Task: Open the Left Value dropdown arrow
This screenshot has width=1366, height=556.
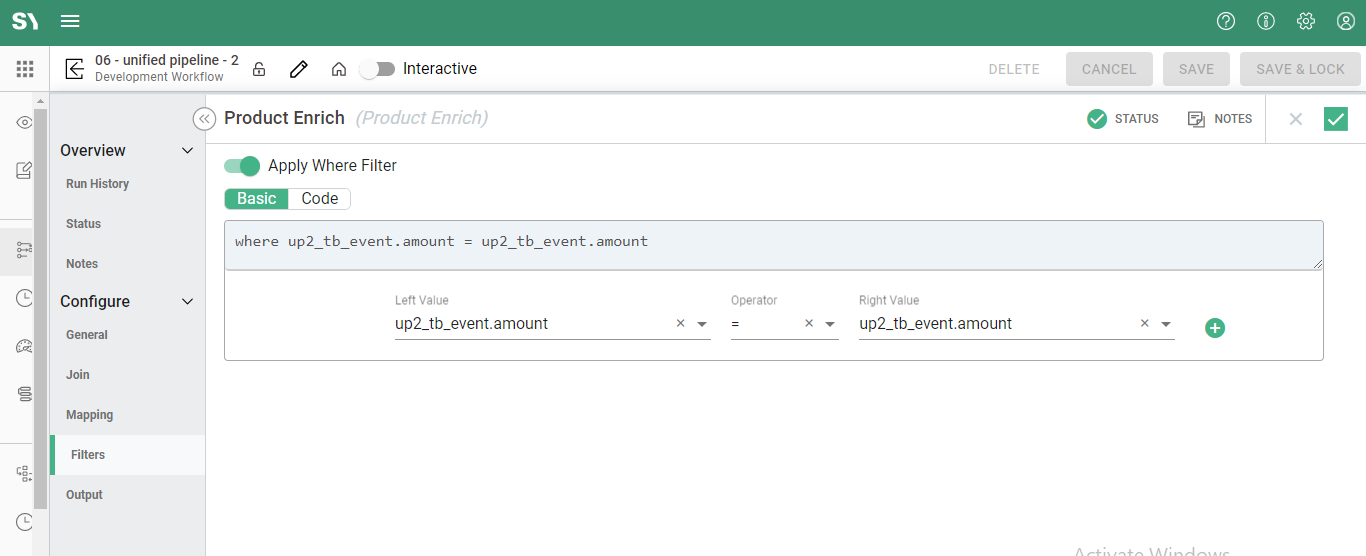Action: tap(702, 324)
